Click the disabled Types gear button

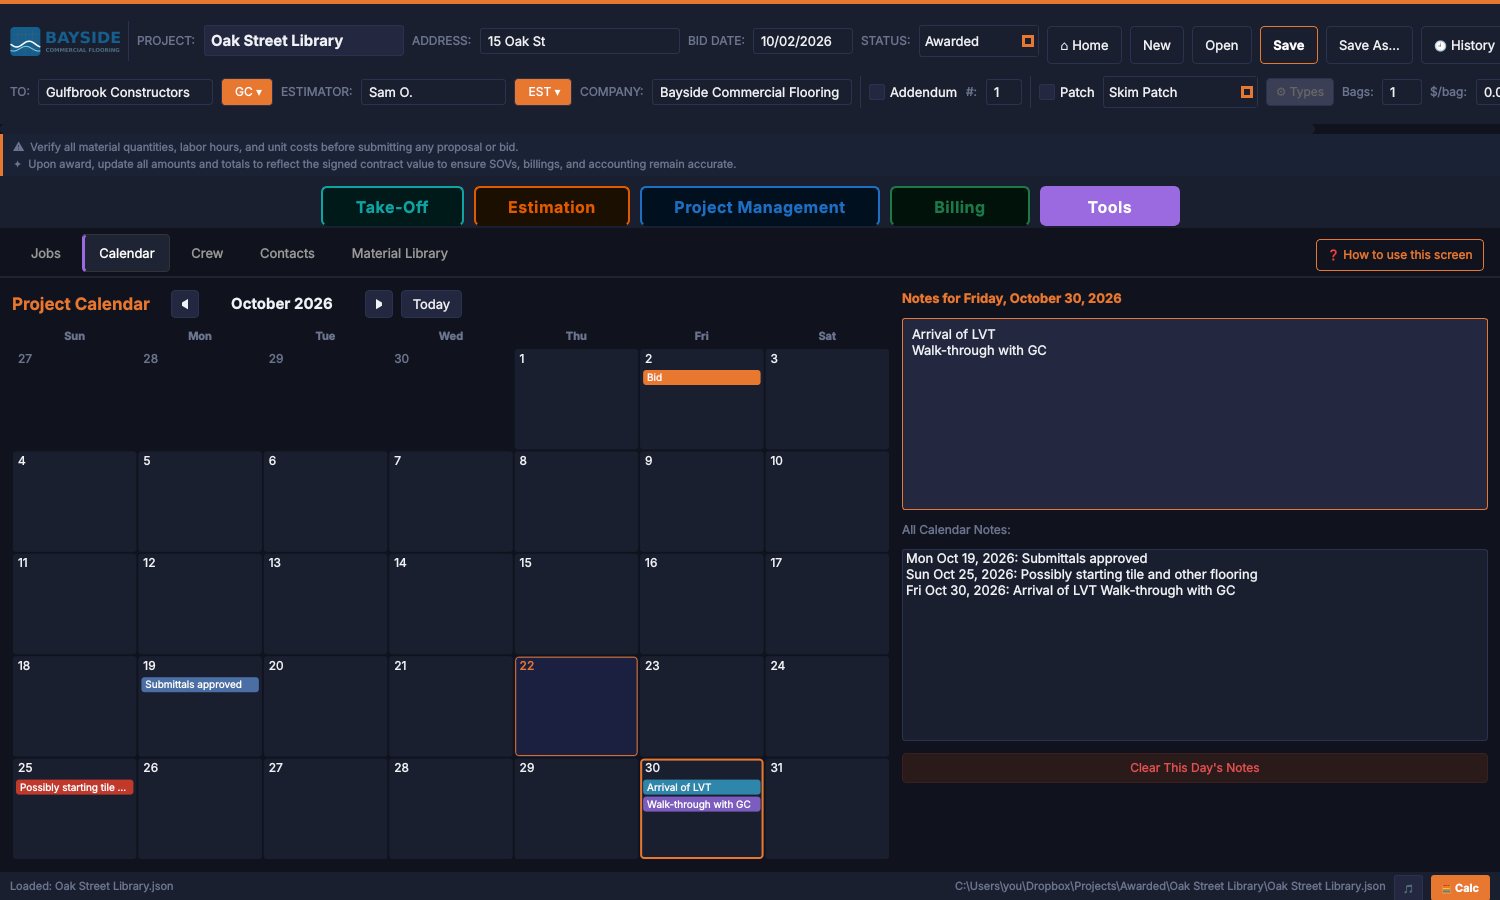click(x=1299, y=92)
